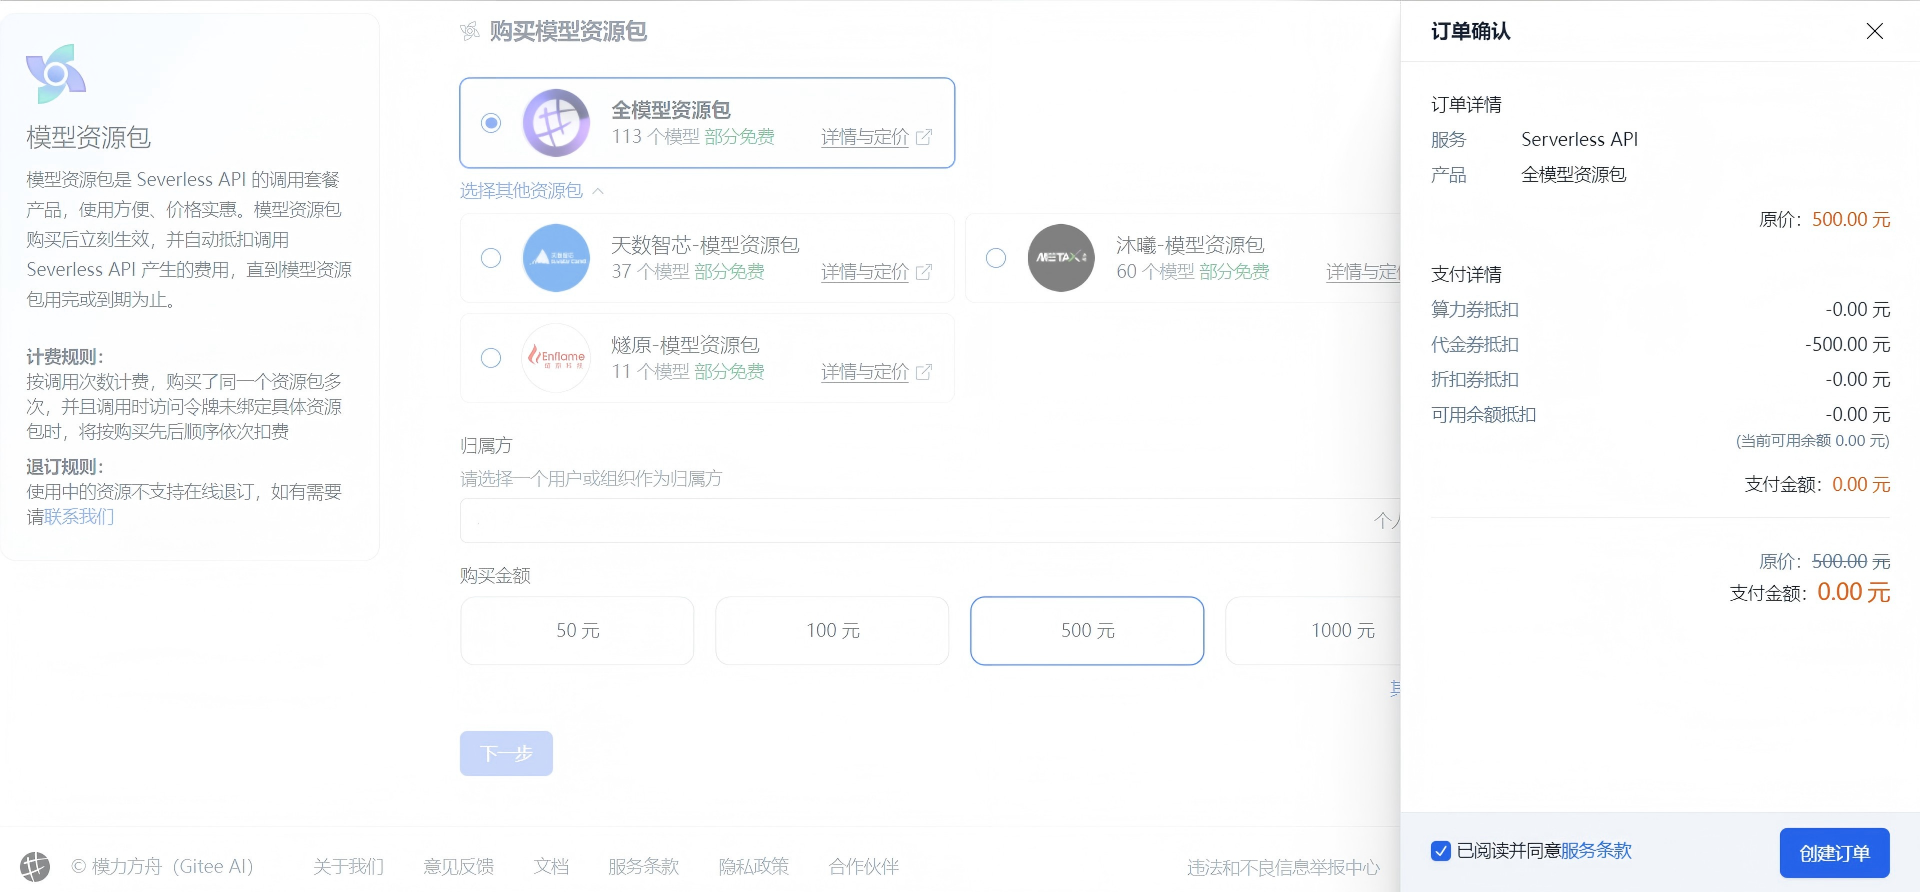This screenshot has height=892, width=1920.
Task: Click the 创建订单 button
Action: click(x=1835, y=853)
